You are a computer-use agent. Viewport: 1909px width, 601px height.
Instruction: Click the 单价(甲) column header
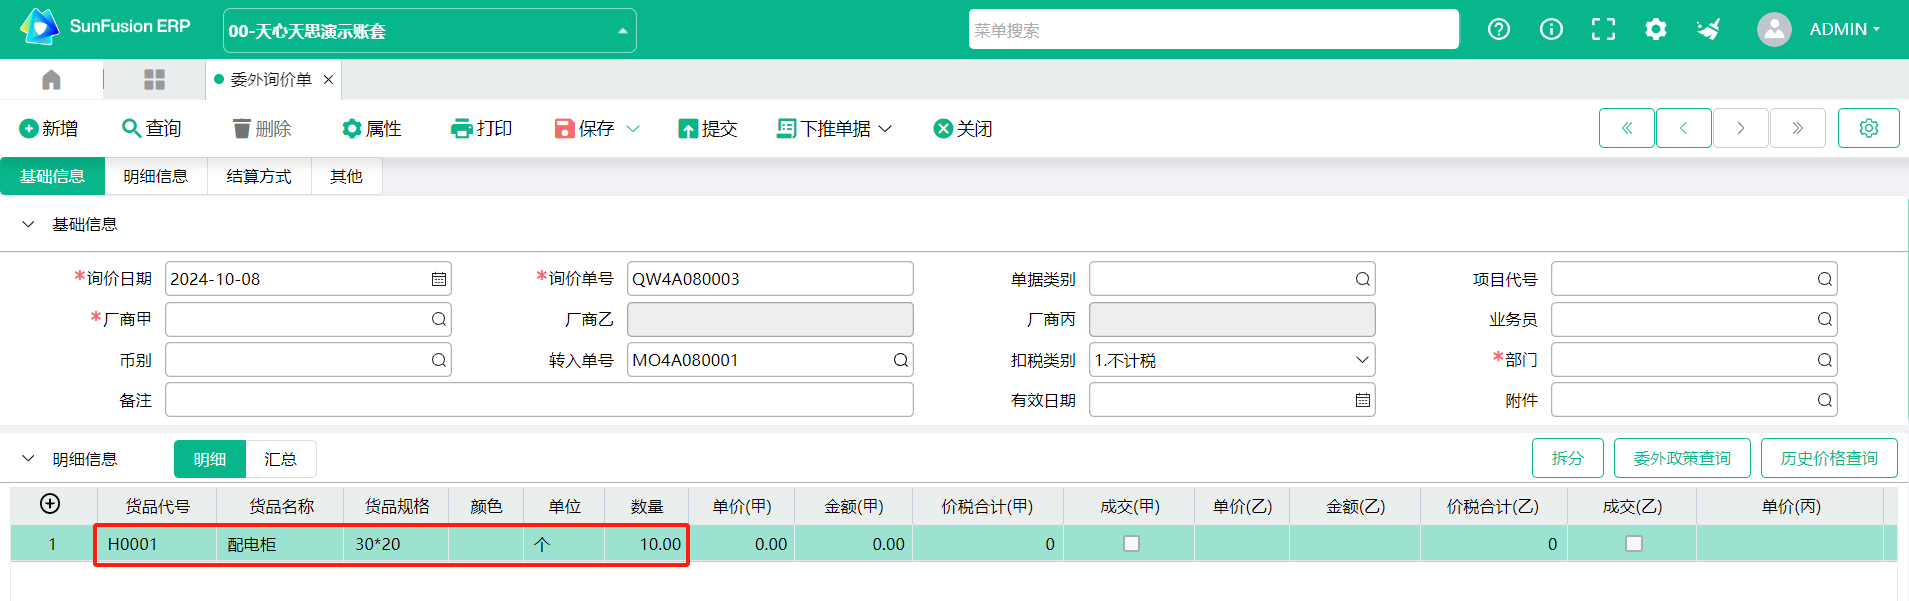point(742,506)
